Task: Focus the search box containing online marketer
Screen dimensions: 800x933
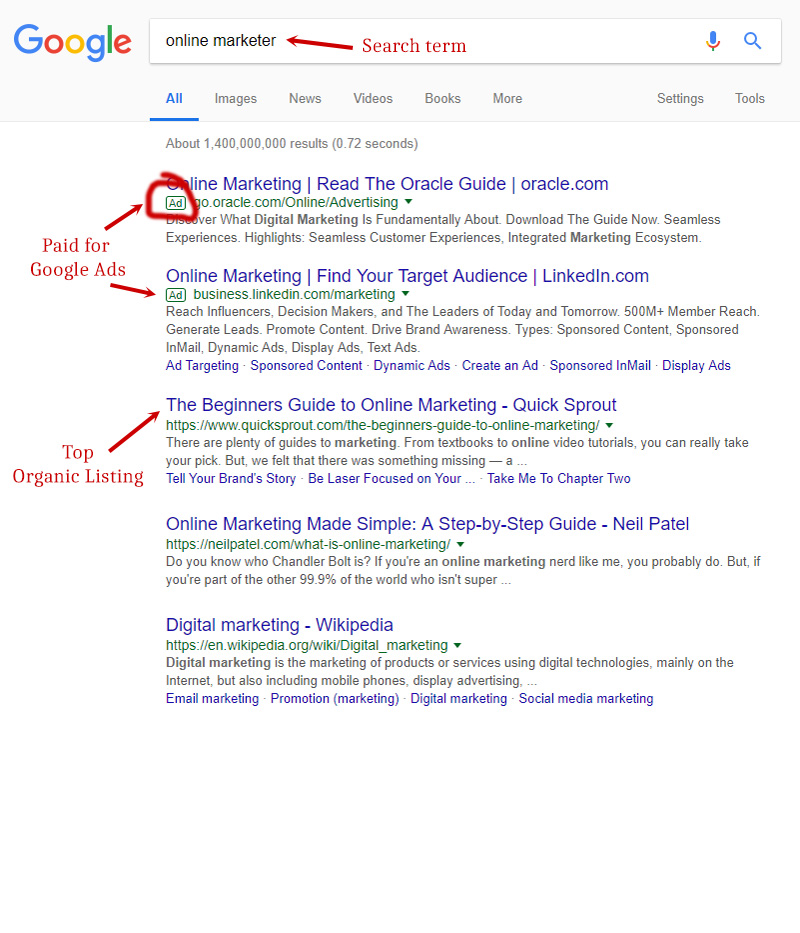Action: (x=465, y=41)
